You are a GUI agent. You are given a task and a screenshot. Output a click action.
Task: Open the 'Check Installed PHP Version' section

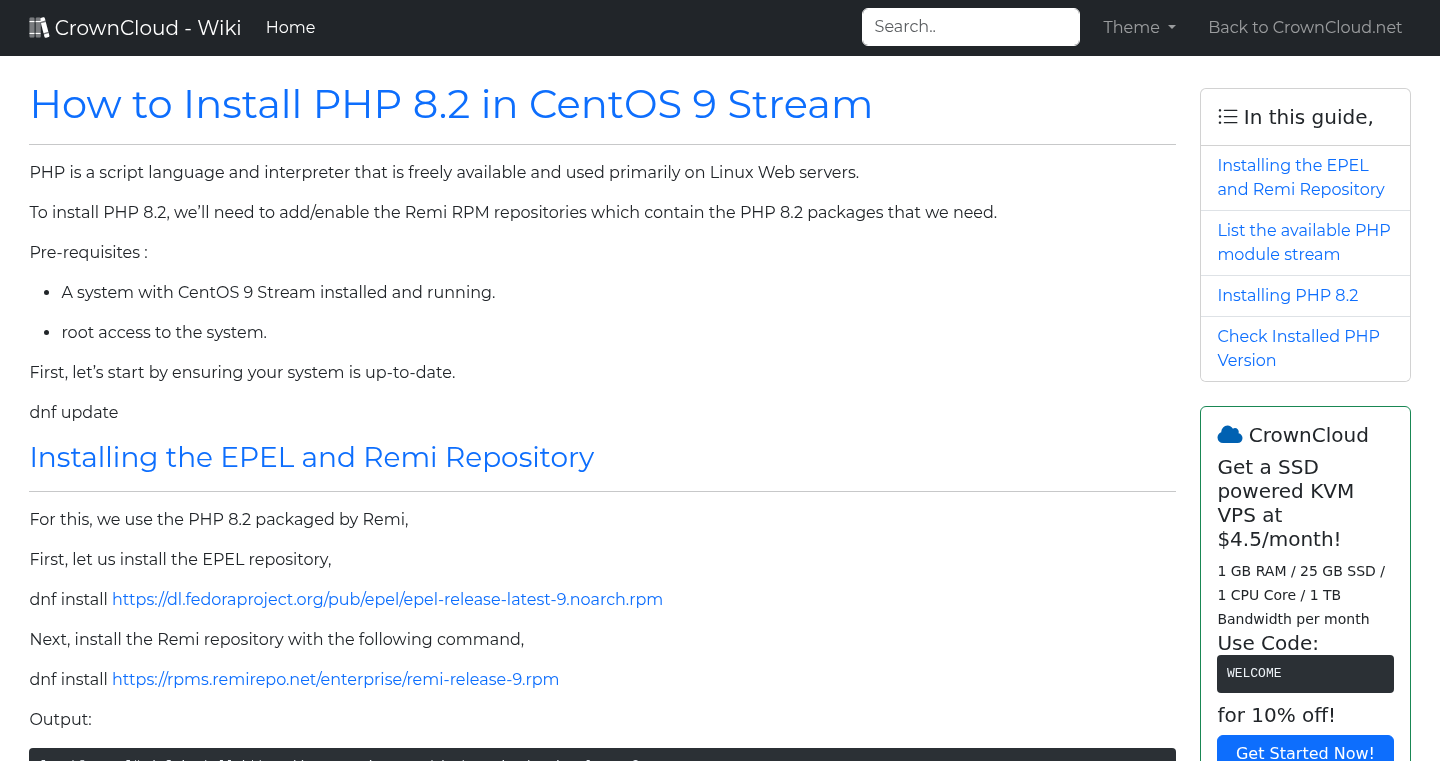tap(1298, 348)
